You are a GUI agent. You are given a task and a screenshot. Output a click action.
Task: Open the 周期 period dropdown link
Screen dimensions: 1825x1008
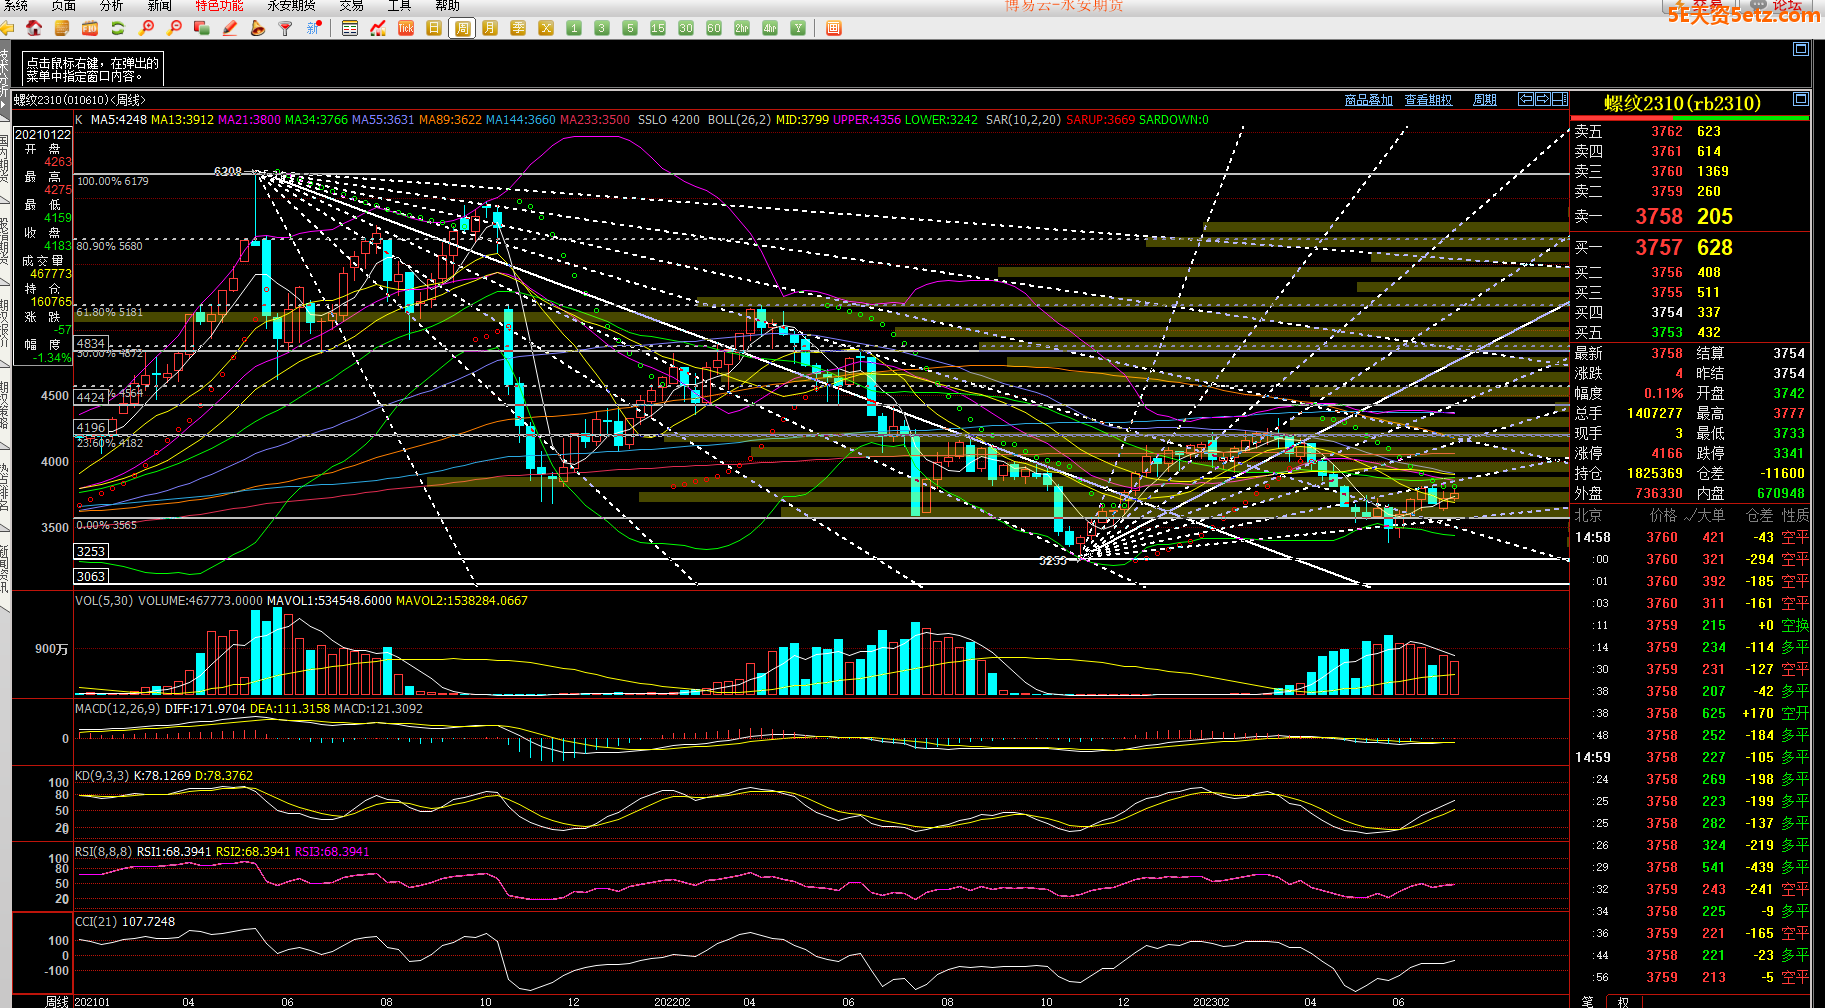[1485, 100]
